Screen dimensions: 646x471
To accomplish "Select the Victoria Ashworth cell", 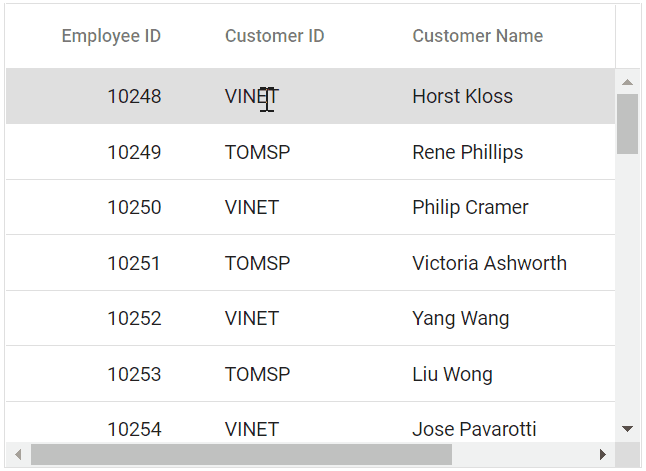I will 489,264.
